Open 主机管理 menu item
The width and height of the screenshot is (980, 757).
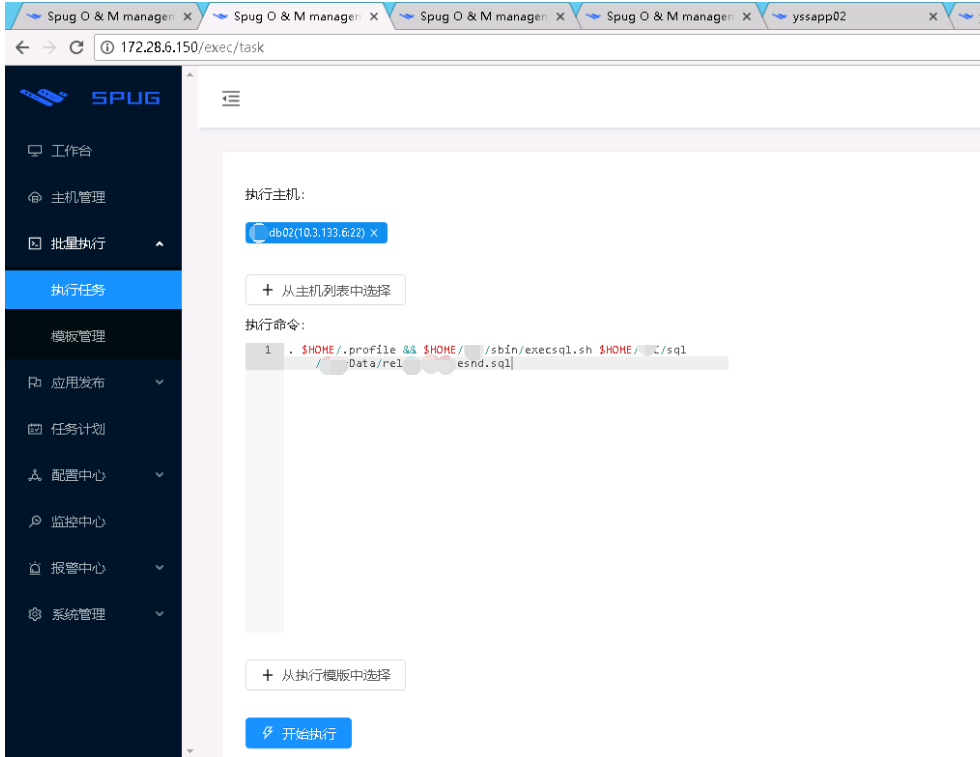click(93, 197)
